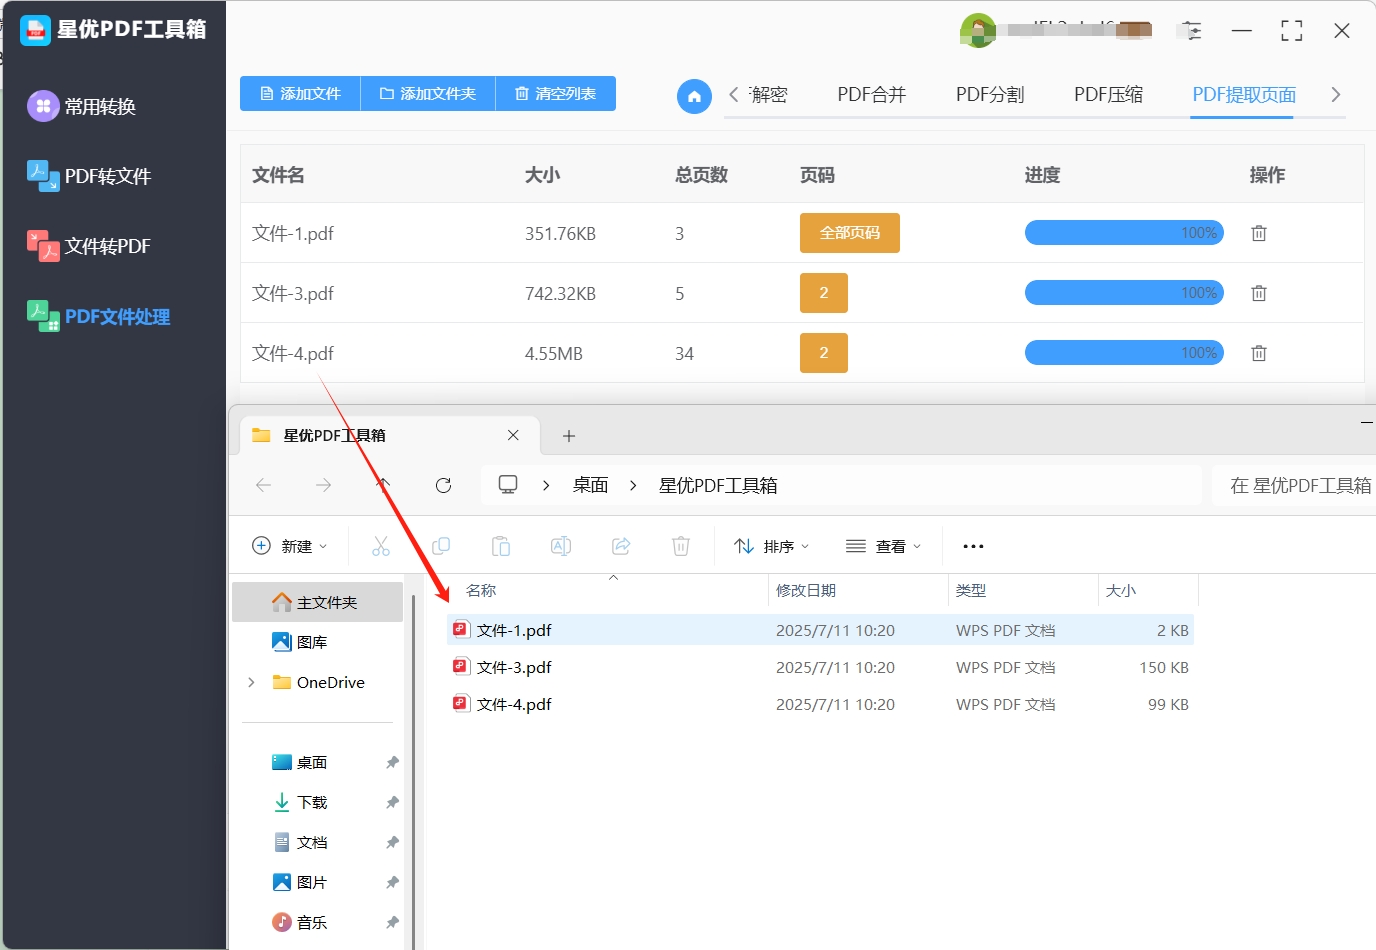1376x950 pixels.
Task: Sort by 修改日期 column header
Action: point(806,591)
